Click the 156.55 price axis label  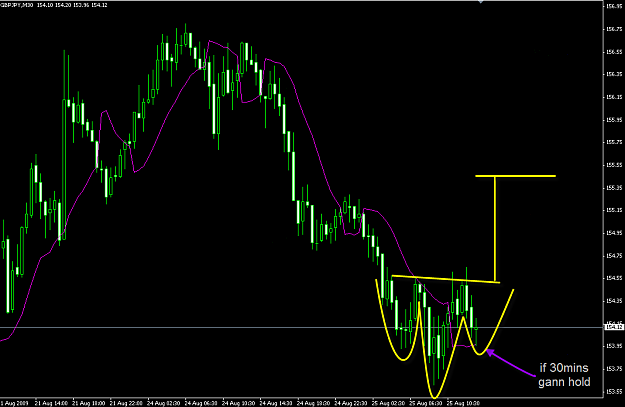(x=614, y=52)
